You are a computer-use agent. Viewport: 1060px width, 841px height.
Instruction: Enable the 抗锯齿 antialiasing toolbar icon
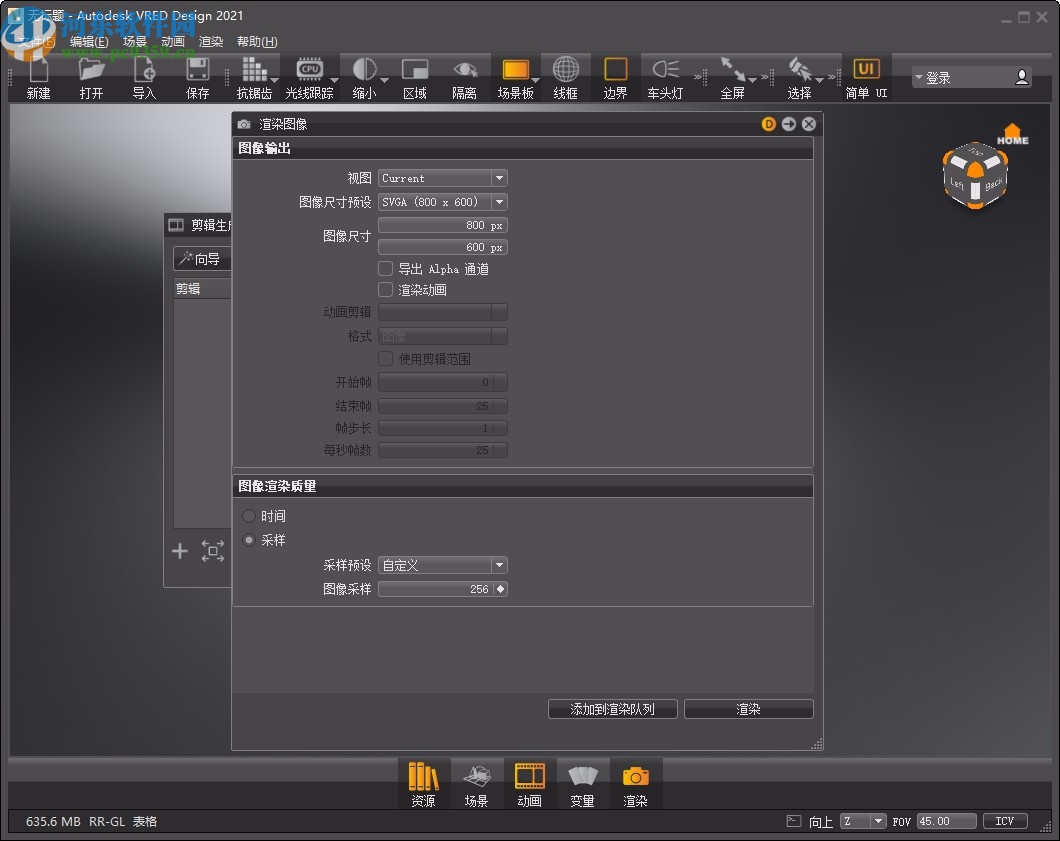pyautogui.click(x=255, y=70)
